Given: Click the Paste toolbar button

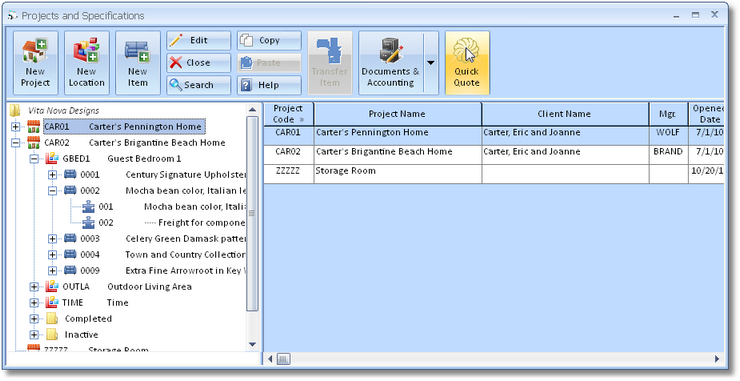Looking at the screenshot, I should pyautogui.click(x=269, y=63).
